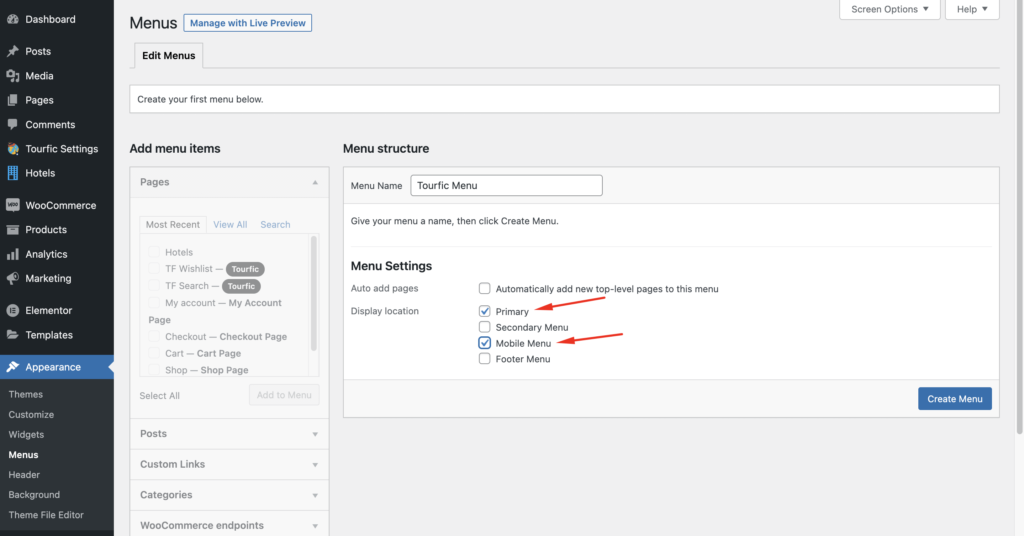Screen dimensions: 1024x536
Task: Switch to the View All tab
Action: click(230, 225)
